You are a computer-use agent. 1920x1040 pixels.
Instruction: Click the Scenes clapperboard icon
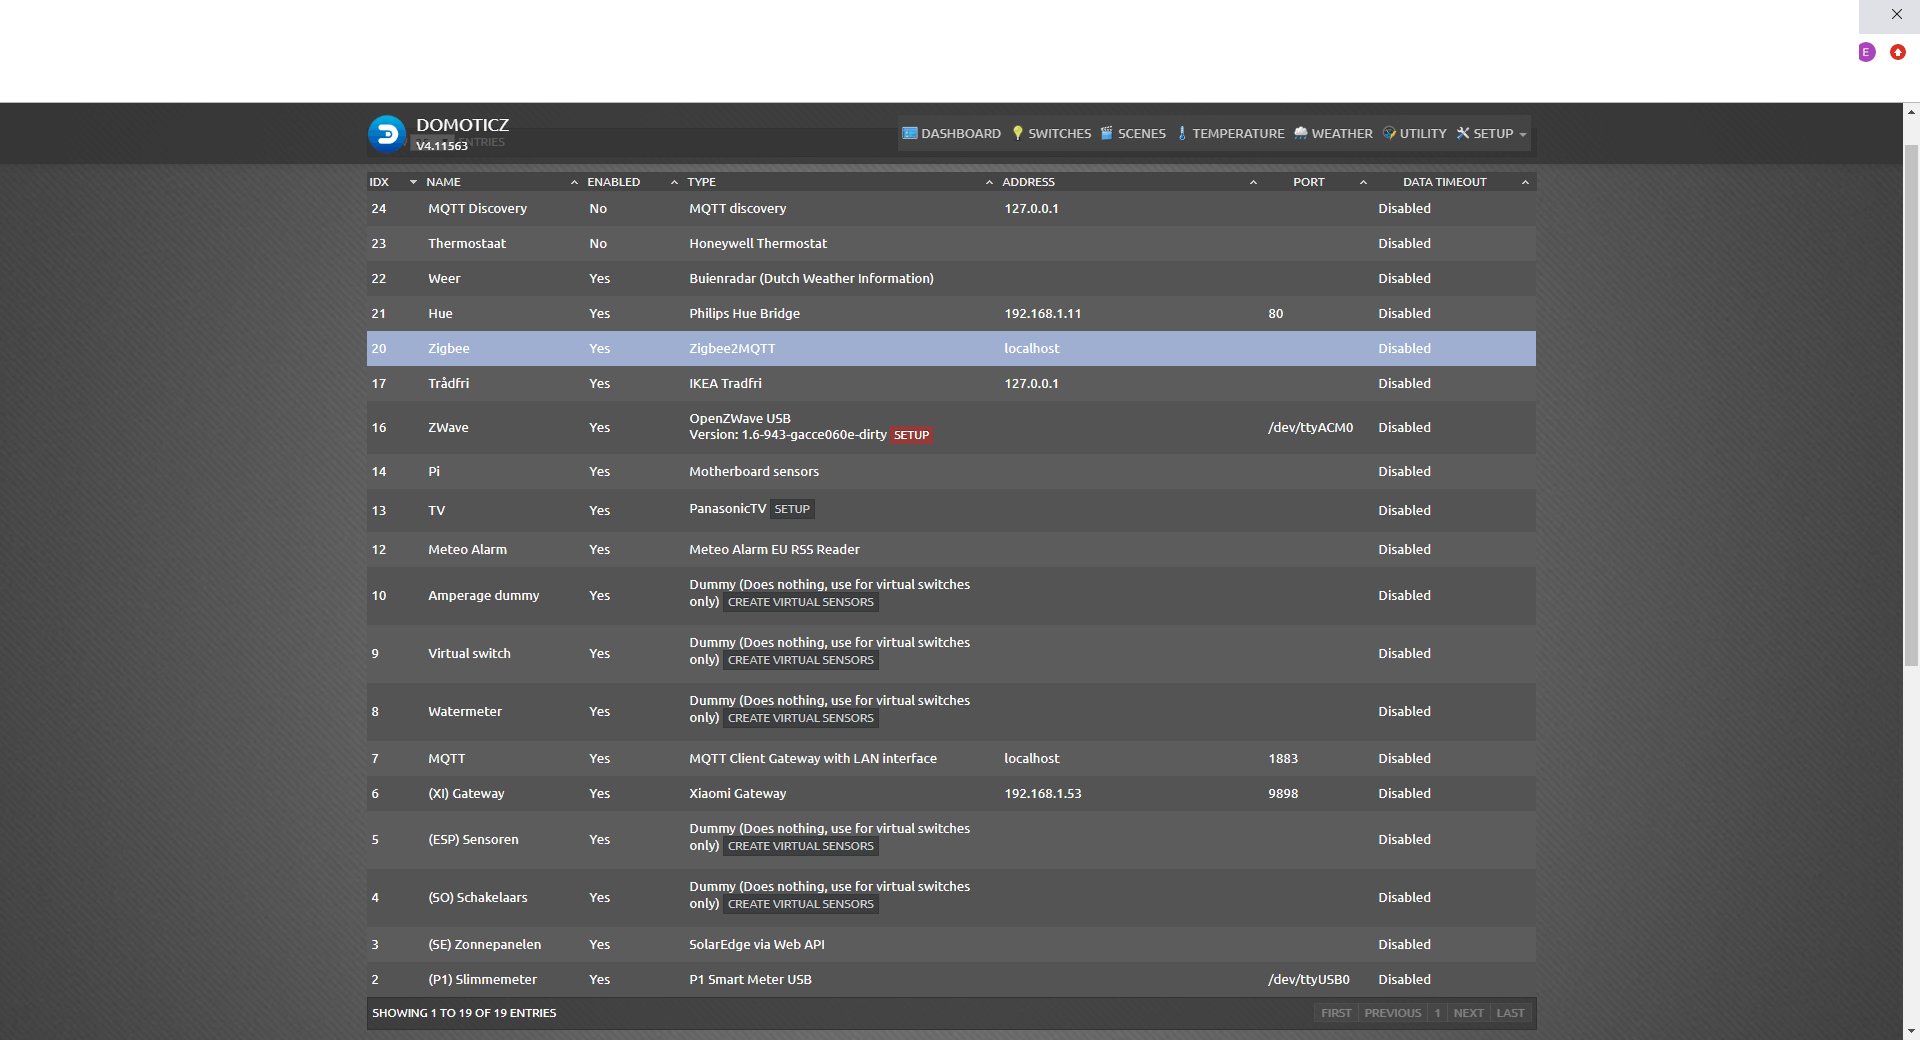(1107, 133)
